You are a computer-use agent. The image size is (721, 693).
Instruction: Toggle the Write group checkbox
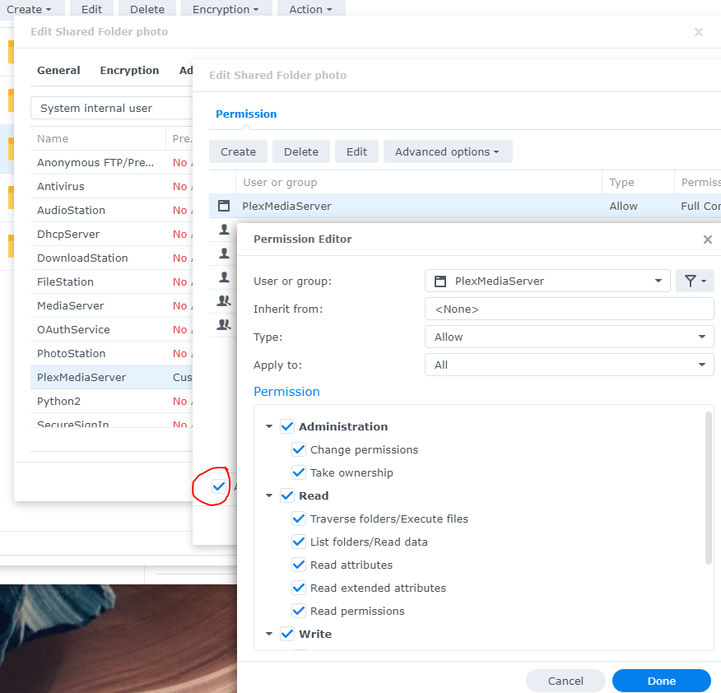(x=287, y=633)
